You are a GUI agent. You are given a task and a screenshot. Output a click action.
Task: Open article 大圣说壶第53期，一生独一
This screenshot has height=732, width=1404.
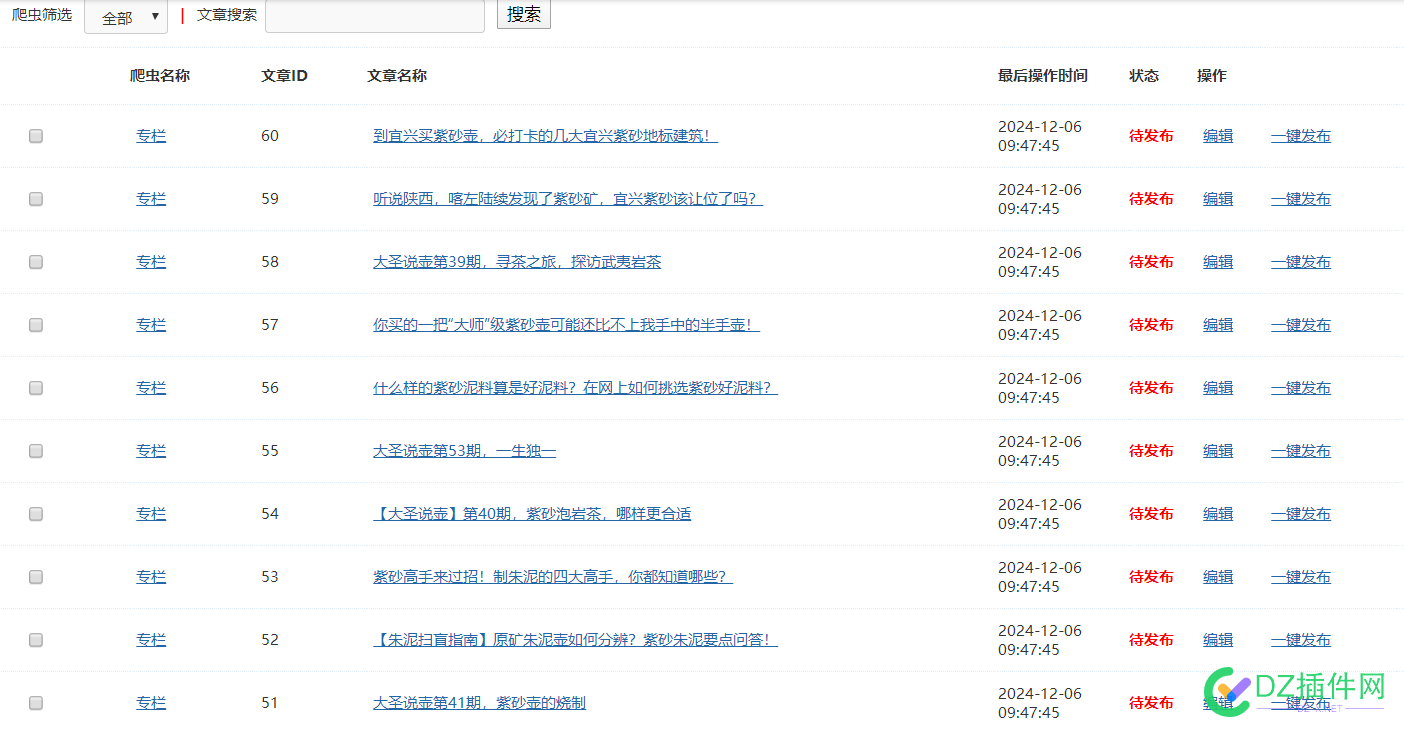click(464, 451)
